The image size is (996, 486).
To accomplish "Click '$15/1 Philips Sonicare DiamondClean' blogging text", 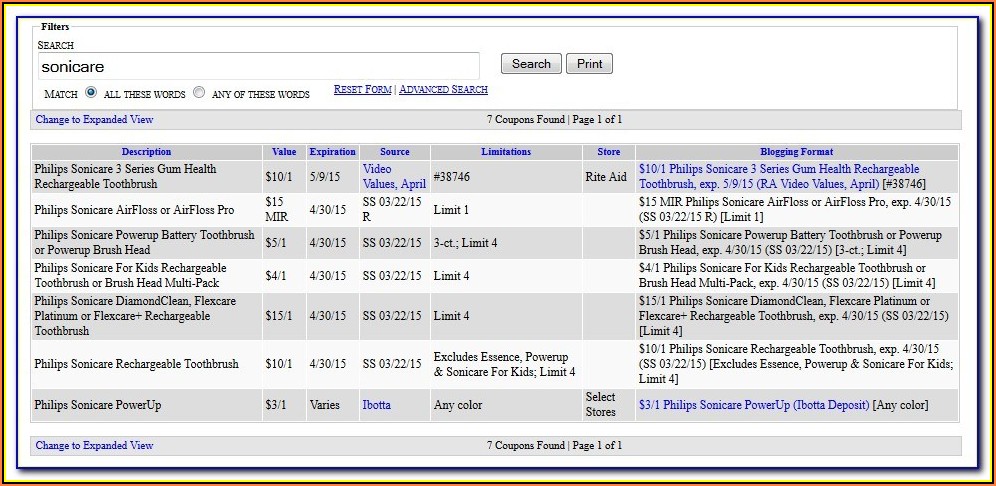I will tap(793, 316).
